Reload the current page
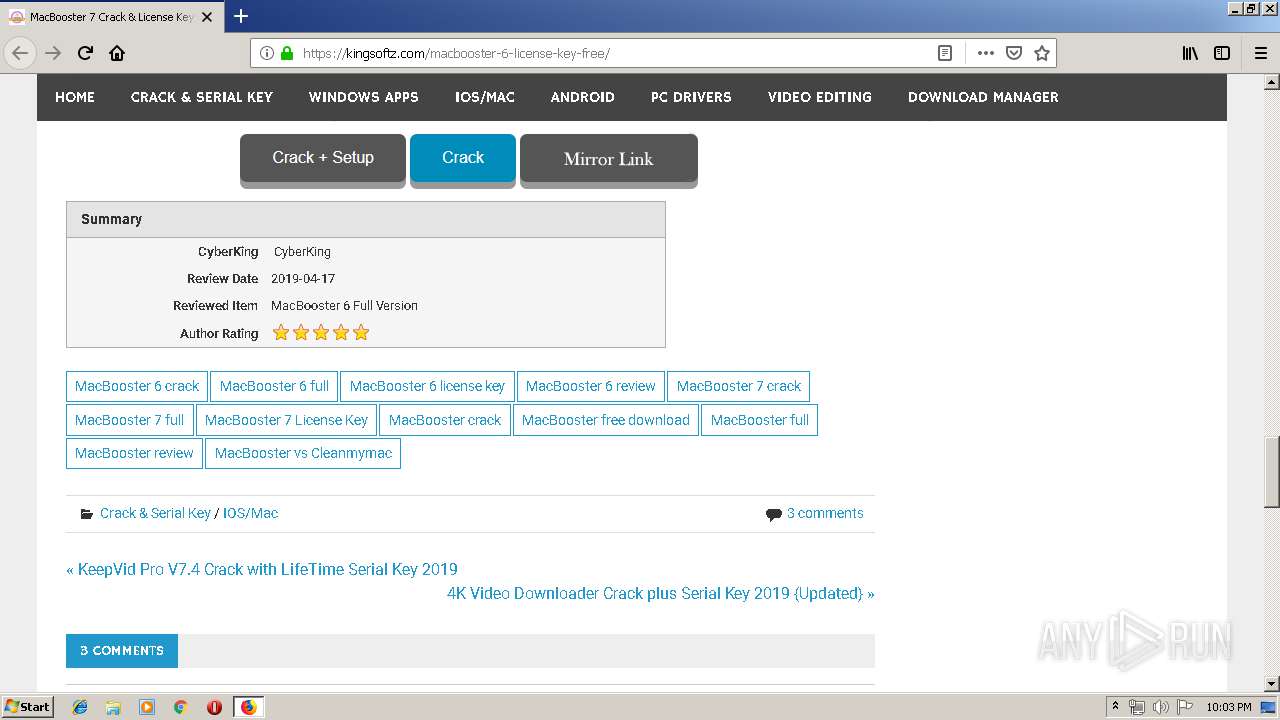 click(85, 53)
